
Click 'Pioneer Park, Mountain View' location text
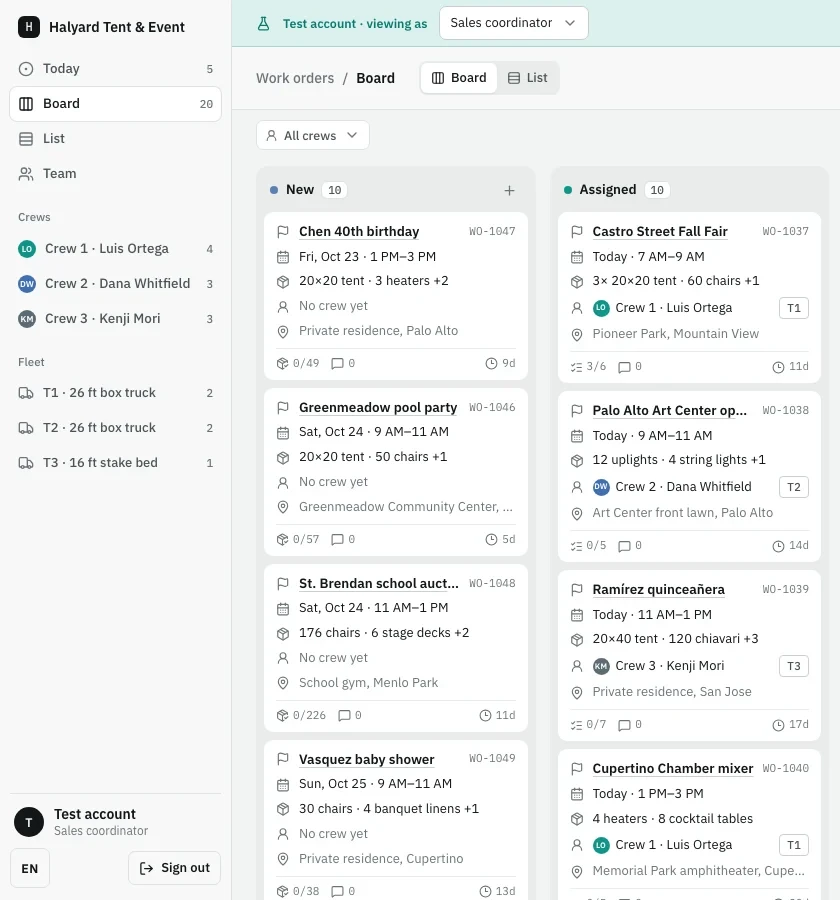coord(675,334)
